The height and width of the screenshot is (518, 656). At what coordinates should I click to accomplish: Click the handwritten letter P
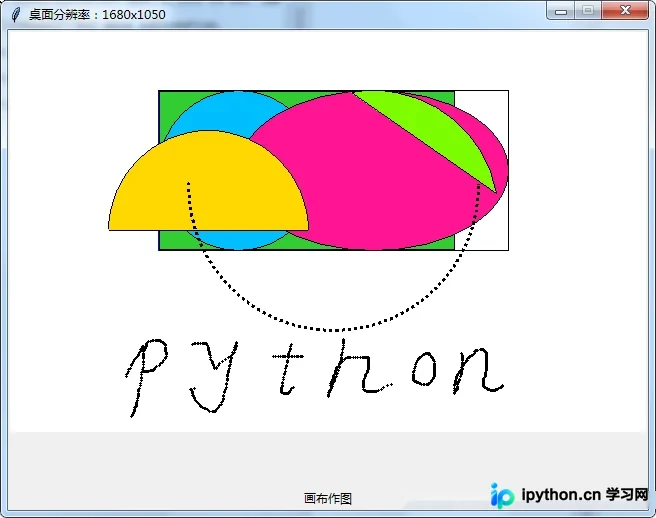point(146,377)
